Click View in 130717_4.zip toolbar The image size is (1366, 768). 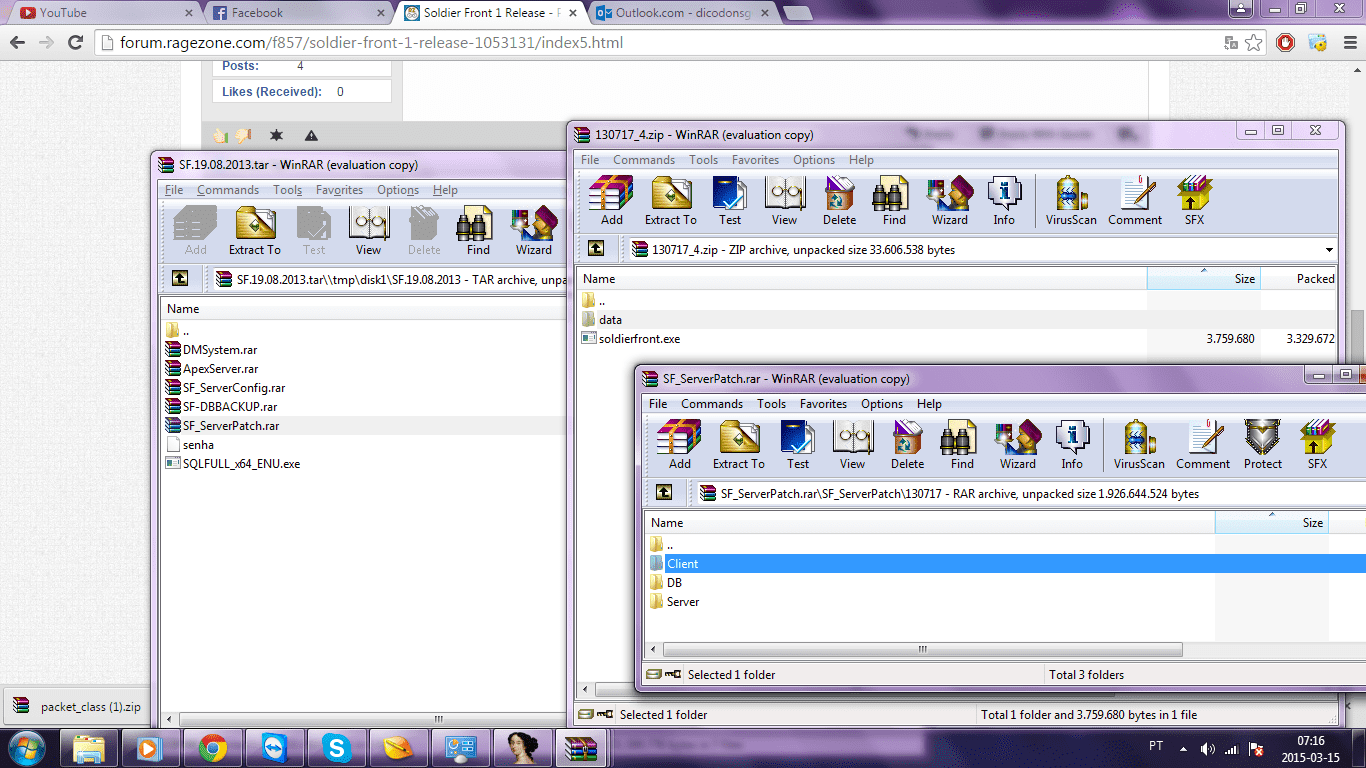[785, 201]
